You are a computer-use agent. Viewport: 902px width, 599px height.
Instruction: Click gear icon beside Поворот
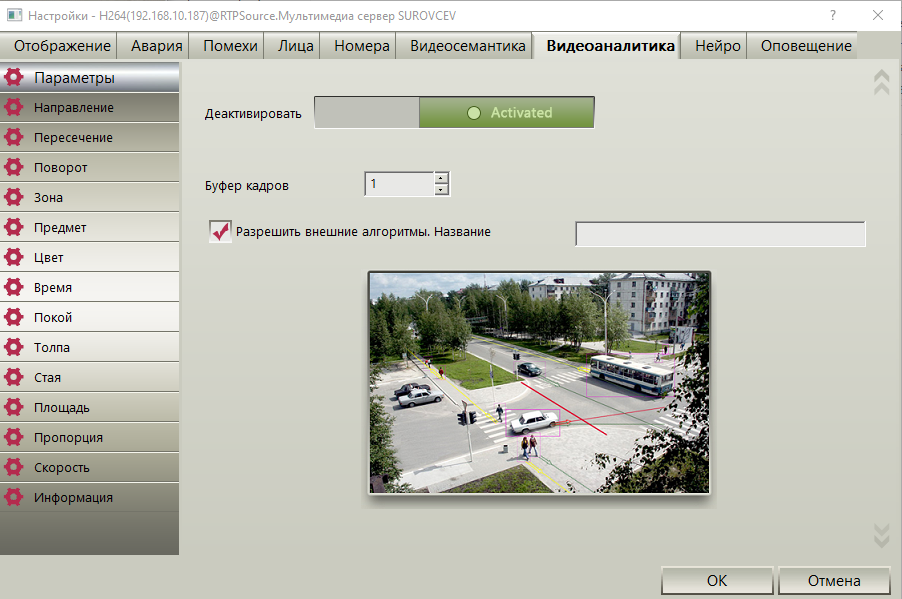pos(14,167)
